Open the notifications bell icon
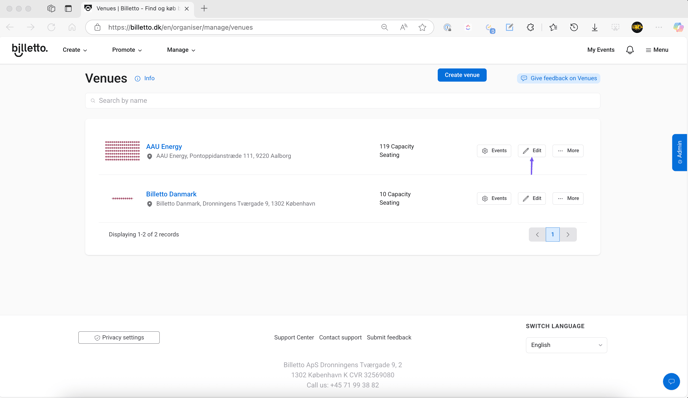This screenshot has width=688, height=398. point(630,50)
